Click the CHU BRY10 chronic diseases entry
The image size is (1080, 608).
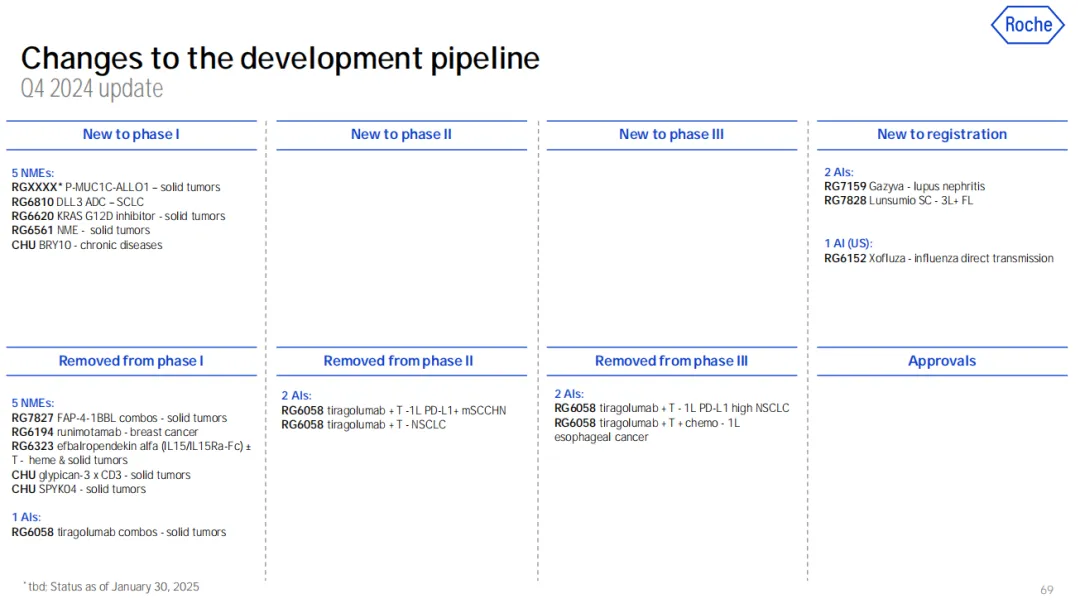(x=87, y=245)
